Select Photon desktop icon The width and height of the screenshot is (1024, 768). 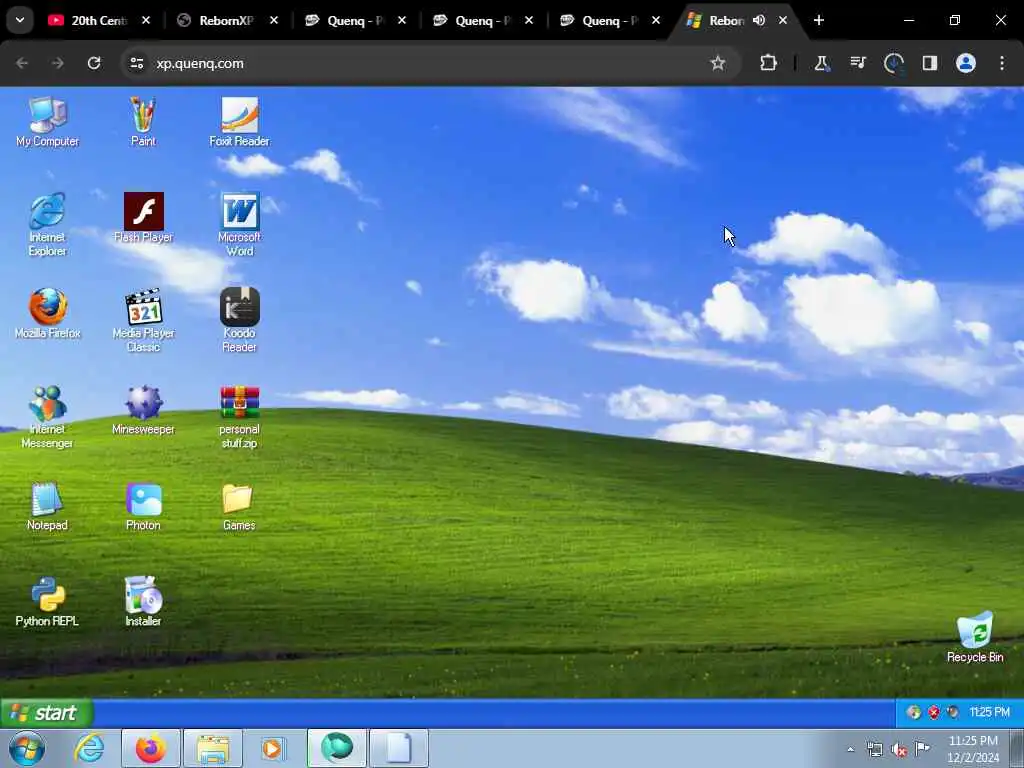pyautogui.click(x=143, y=505)
